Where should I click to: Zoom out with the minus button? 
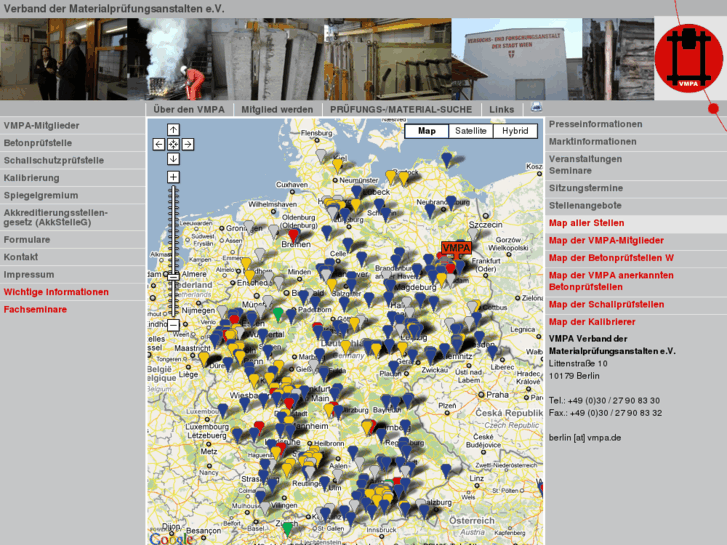coord(173,325)
